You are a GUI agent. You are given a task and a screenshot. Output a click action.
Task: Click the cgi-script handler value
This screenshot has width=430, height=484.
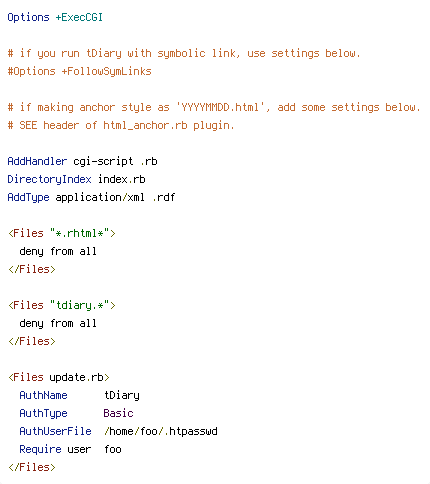pos(103,161)
